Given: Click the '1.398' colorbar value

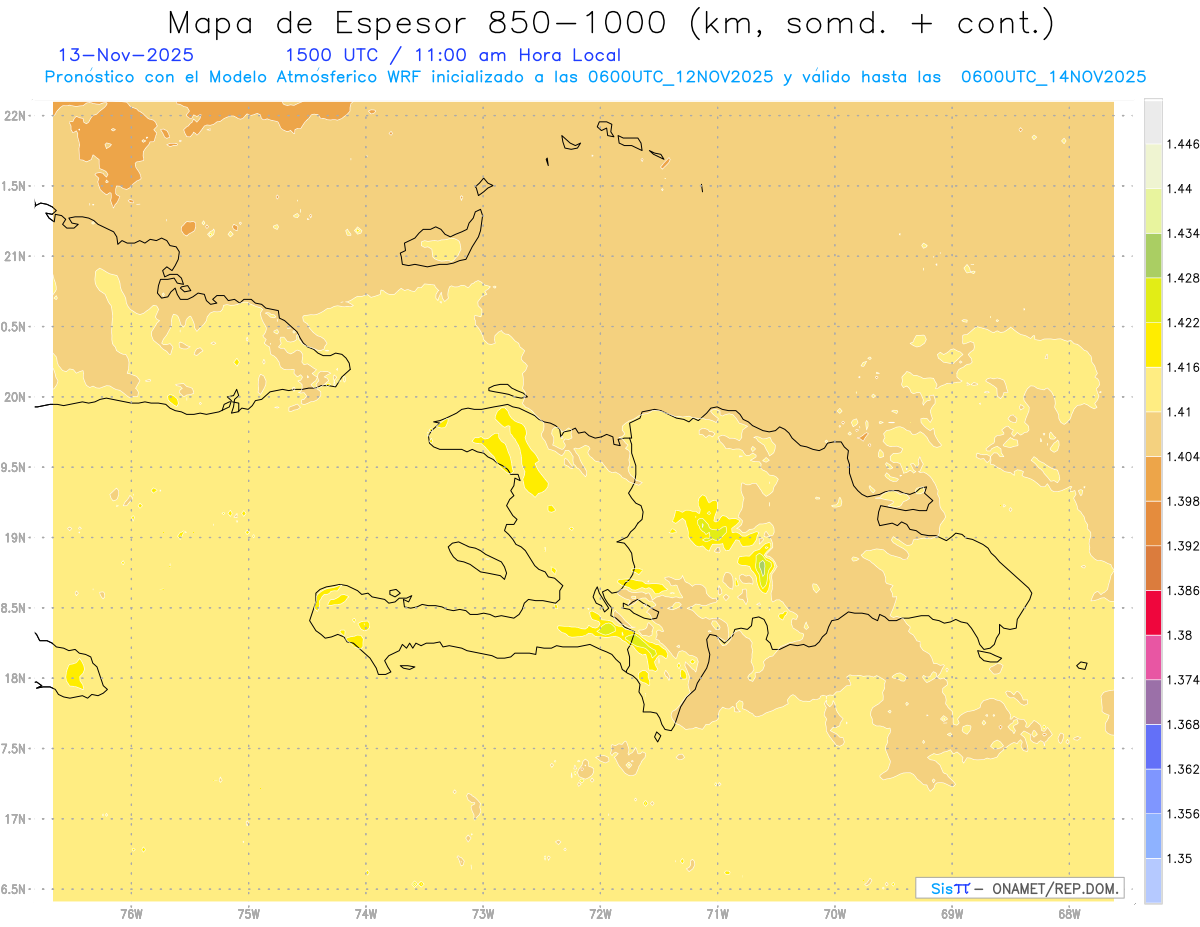Looking at the screenshot, I should click(x=1183, y=501).
